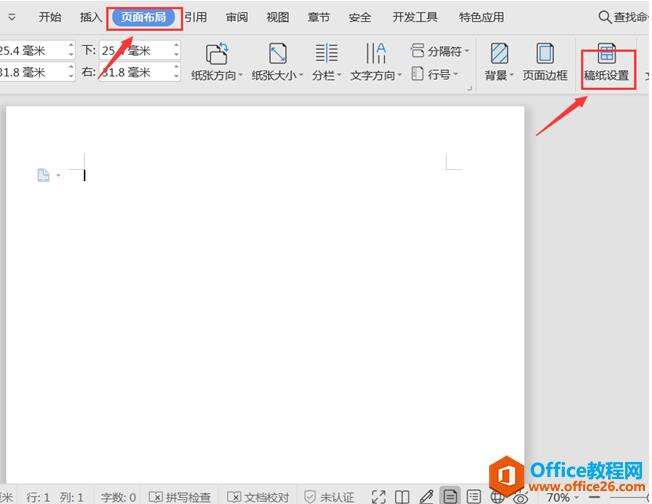Open the page setup dialog launcher

click(469, 88)
